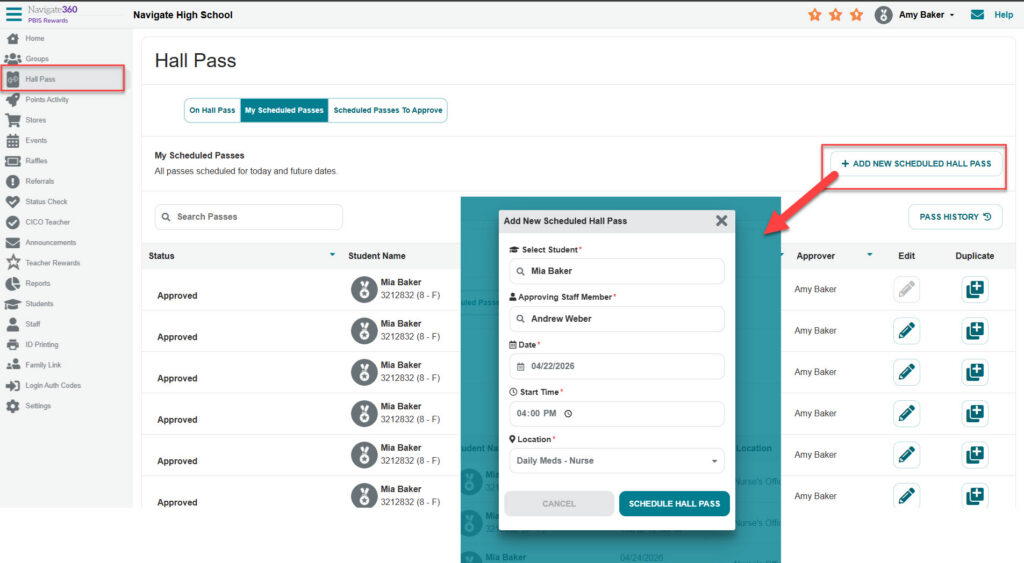Viewport: 1024px width, 563px height.
Task: Open Stores via the shopping cart icon
Action: [x=13, y=120]
